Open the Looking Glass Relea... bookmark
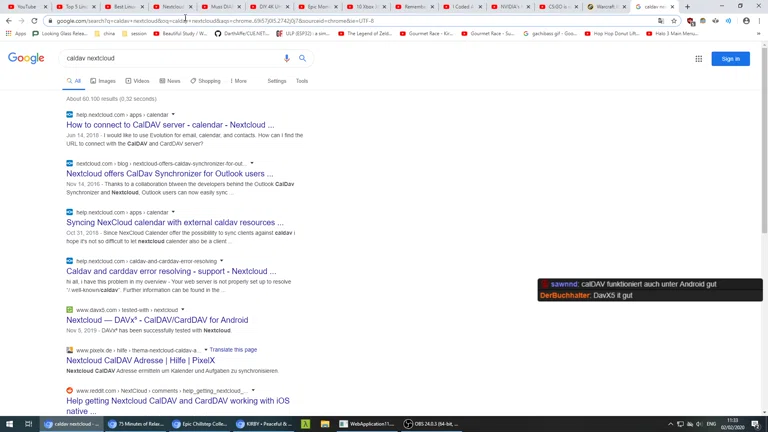This screenshot has width=768, height=432. [60, 34]
